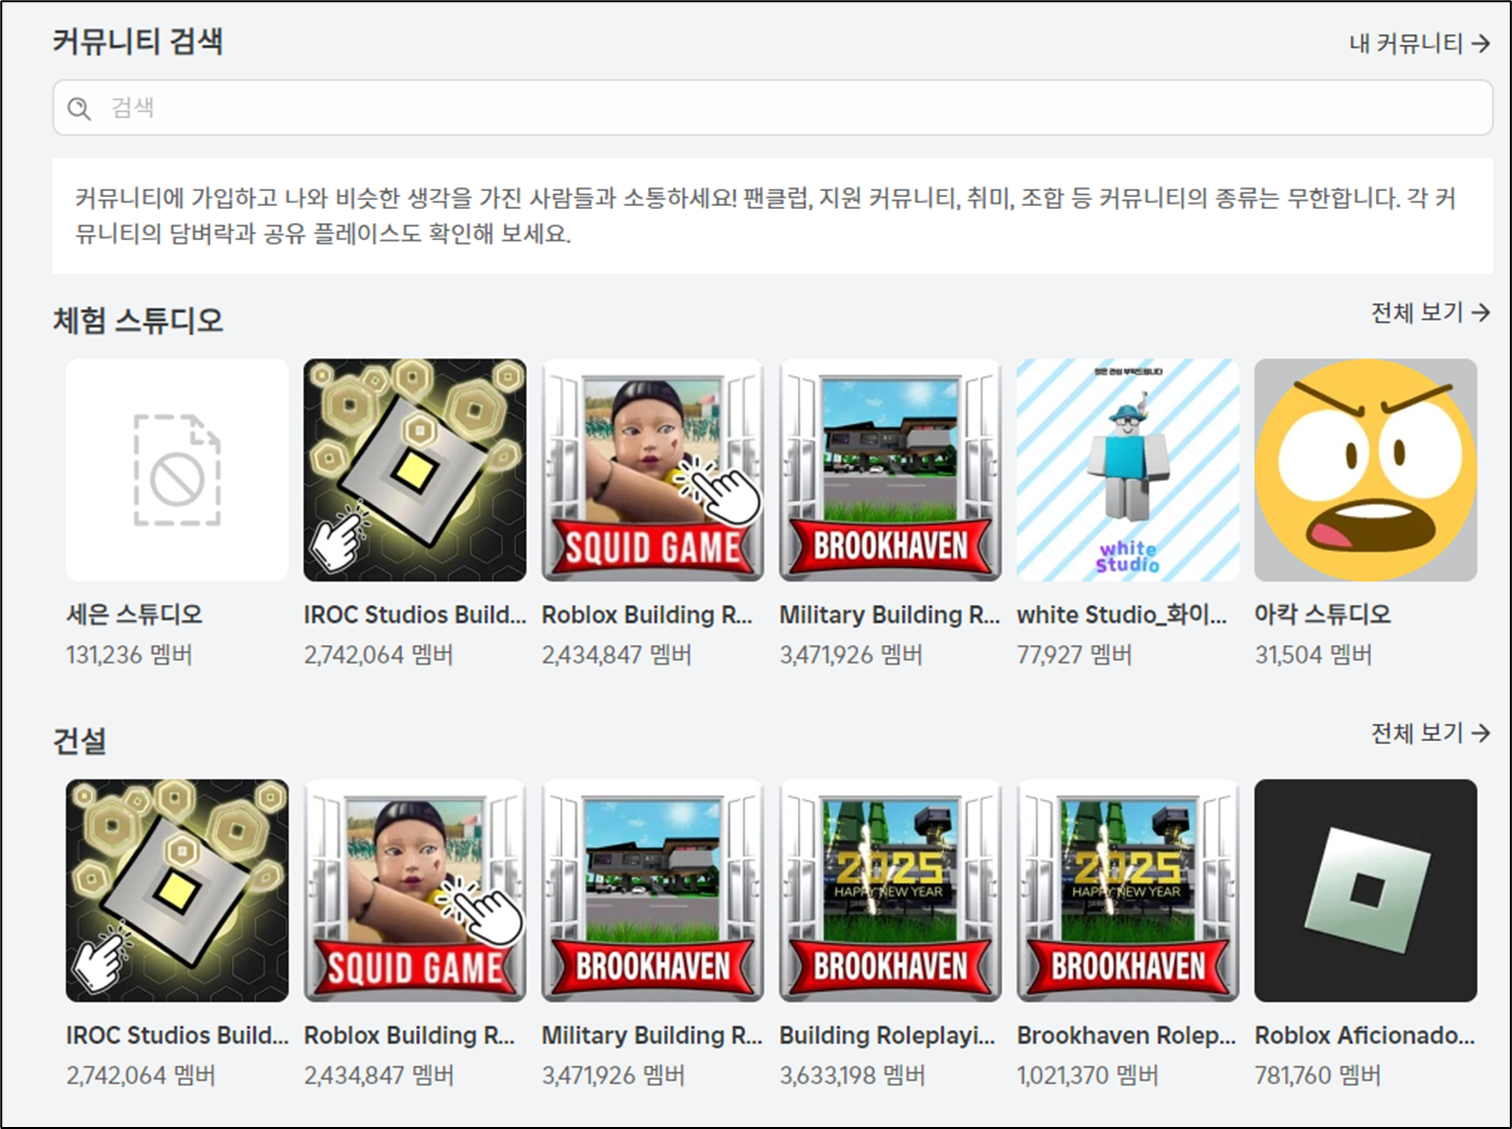
Task: Open the 내 커뮤니티 link
Action: [1420, 43]
